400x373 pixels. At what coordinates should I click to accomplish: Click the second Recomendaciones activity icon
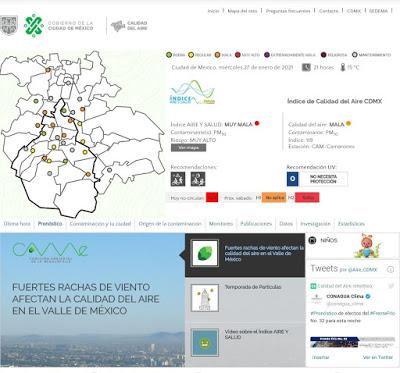coord(198,179)
